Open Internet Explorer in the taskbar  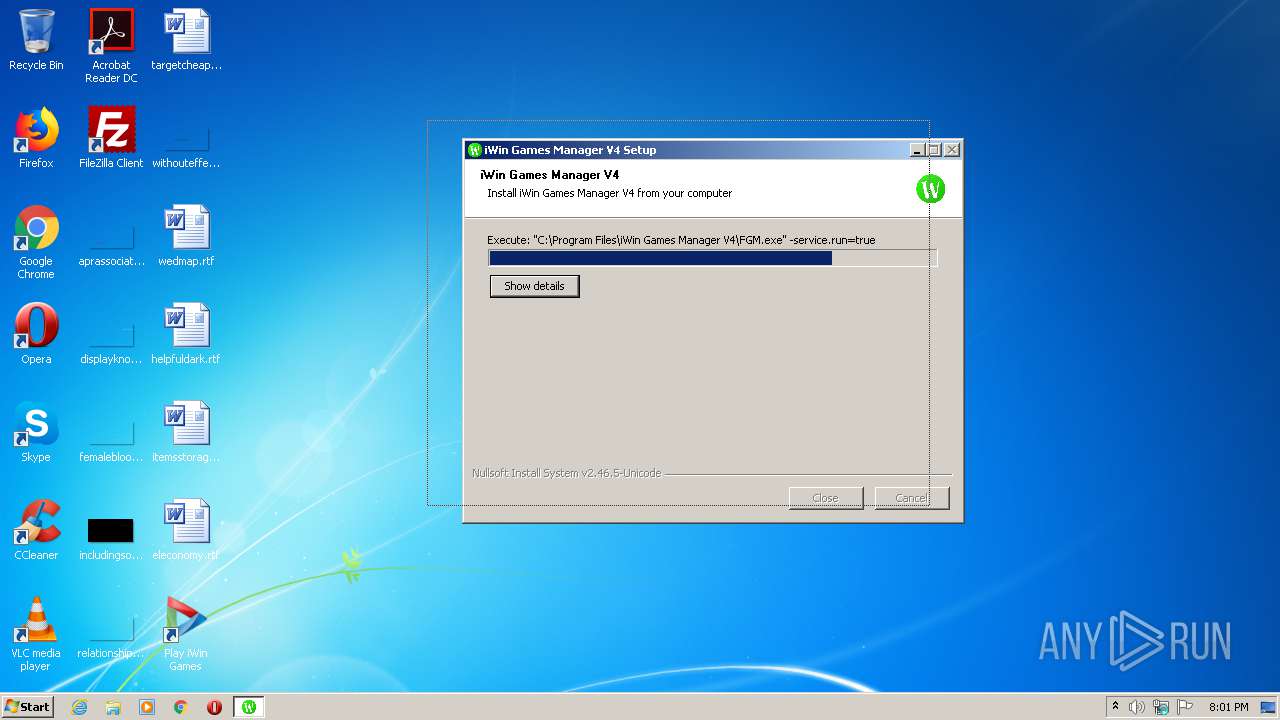click(80, 707)
